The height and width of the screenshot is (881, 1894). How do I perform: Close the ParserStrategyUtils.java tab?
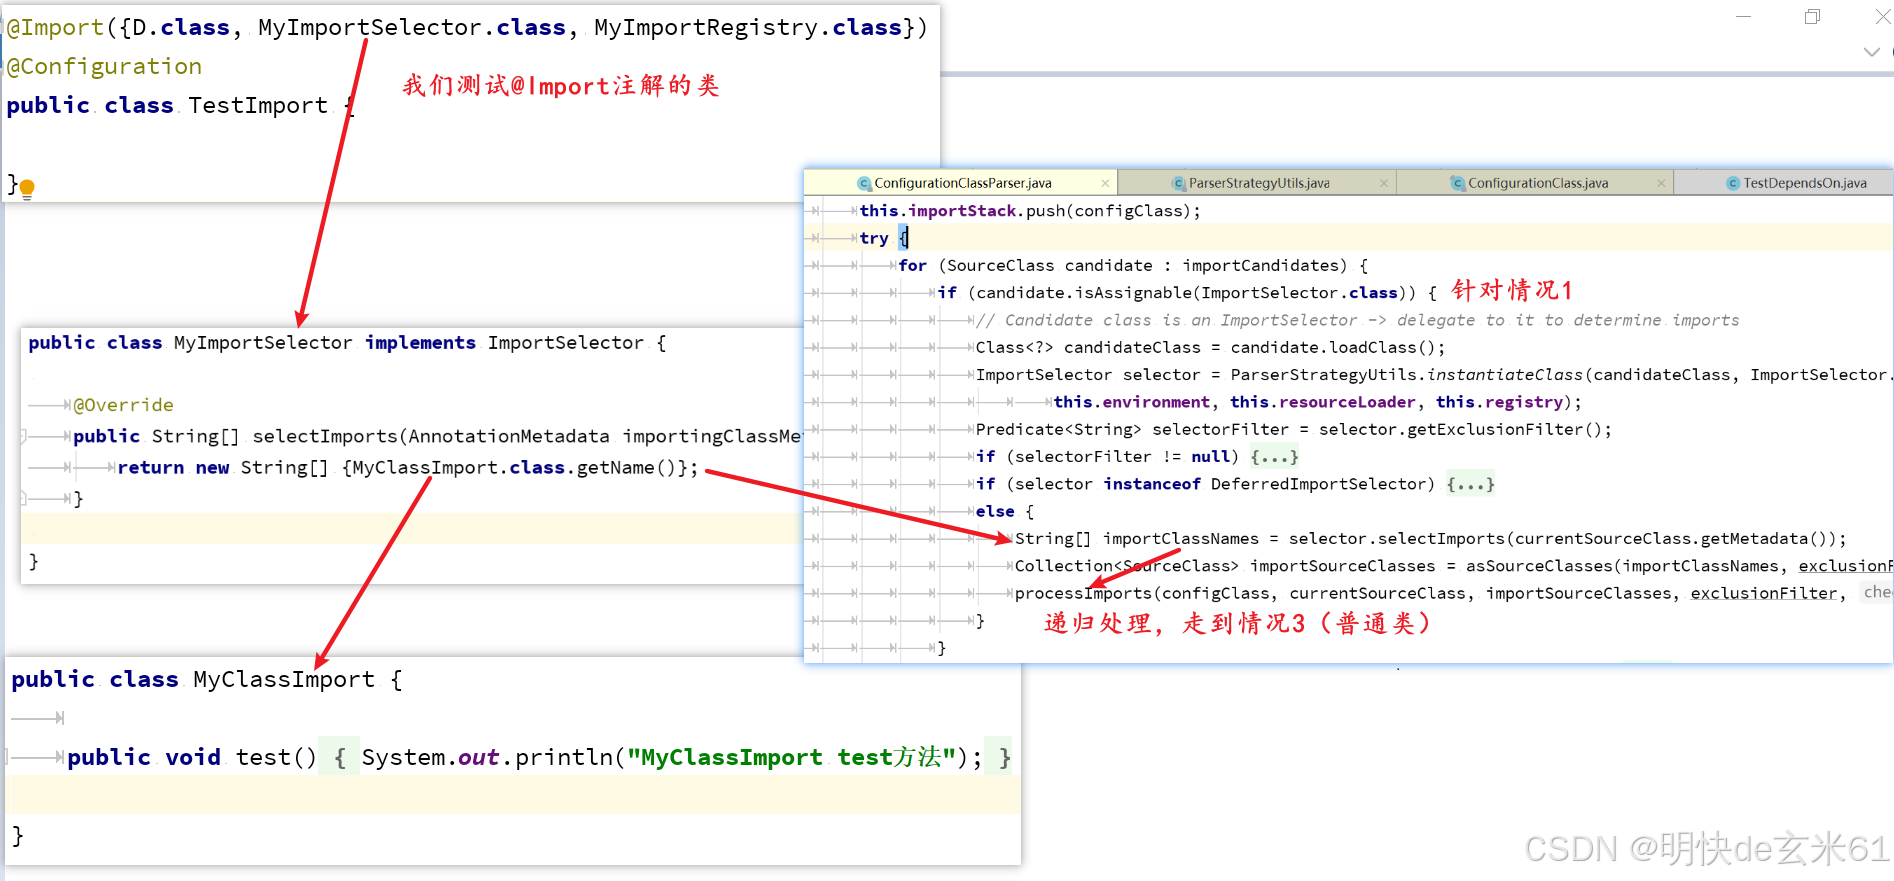coord(1384,183)
